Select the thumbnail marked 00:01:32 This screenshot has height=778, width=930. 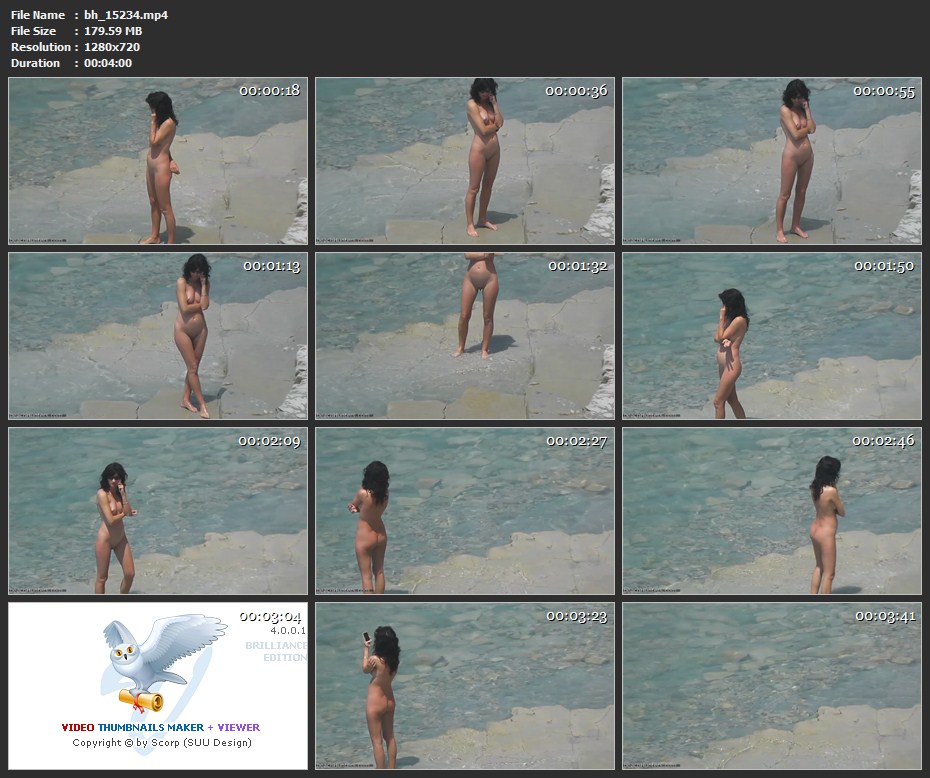click(x=465, y=336)
